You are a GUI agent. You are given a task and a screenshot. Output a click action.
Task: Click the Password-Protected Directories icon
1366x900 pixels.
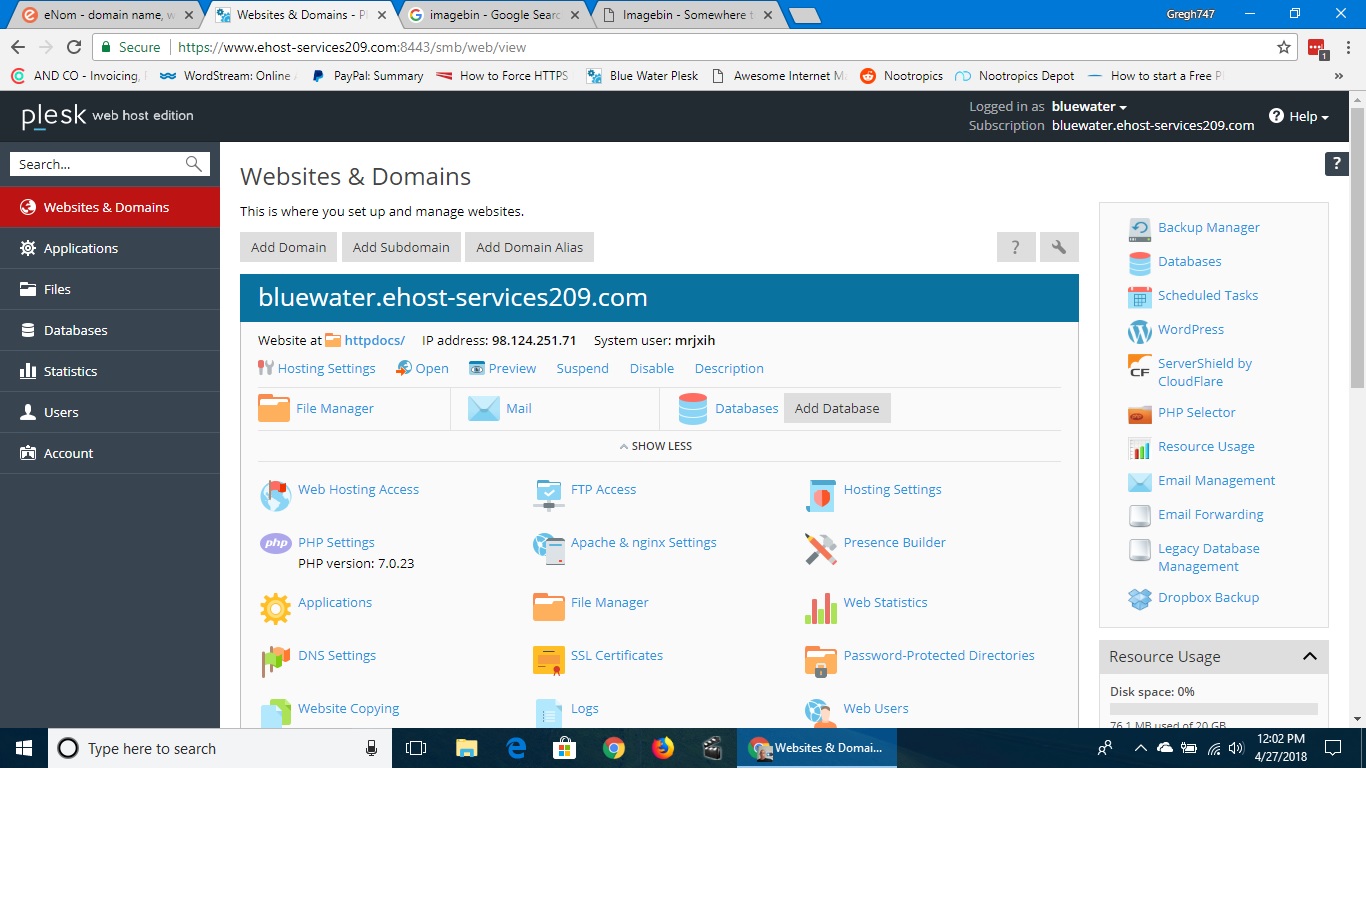821,661
